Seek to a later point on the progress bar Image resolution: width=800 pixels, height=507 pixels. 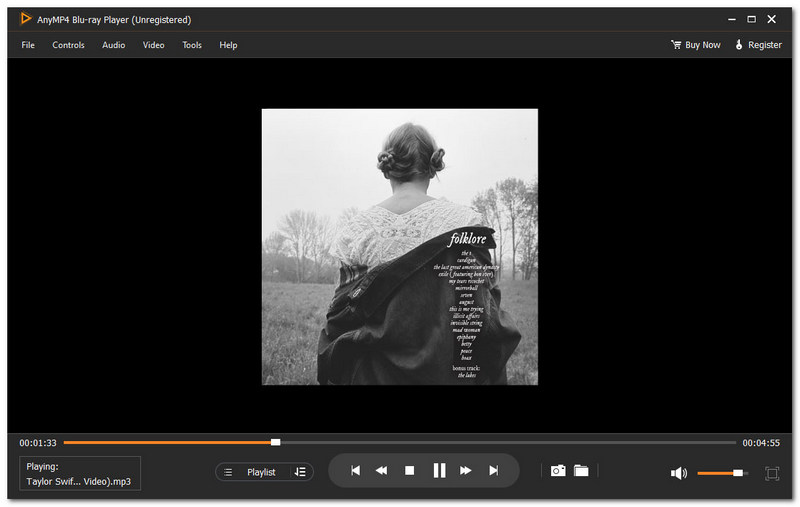508,442
